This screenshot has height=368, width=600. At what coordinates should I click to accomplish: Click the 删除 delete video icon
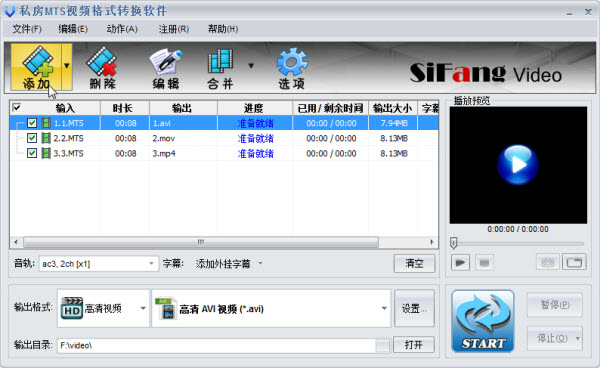point(102,68)
